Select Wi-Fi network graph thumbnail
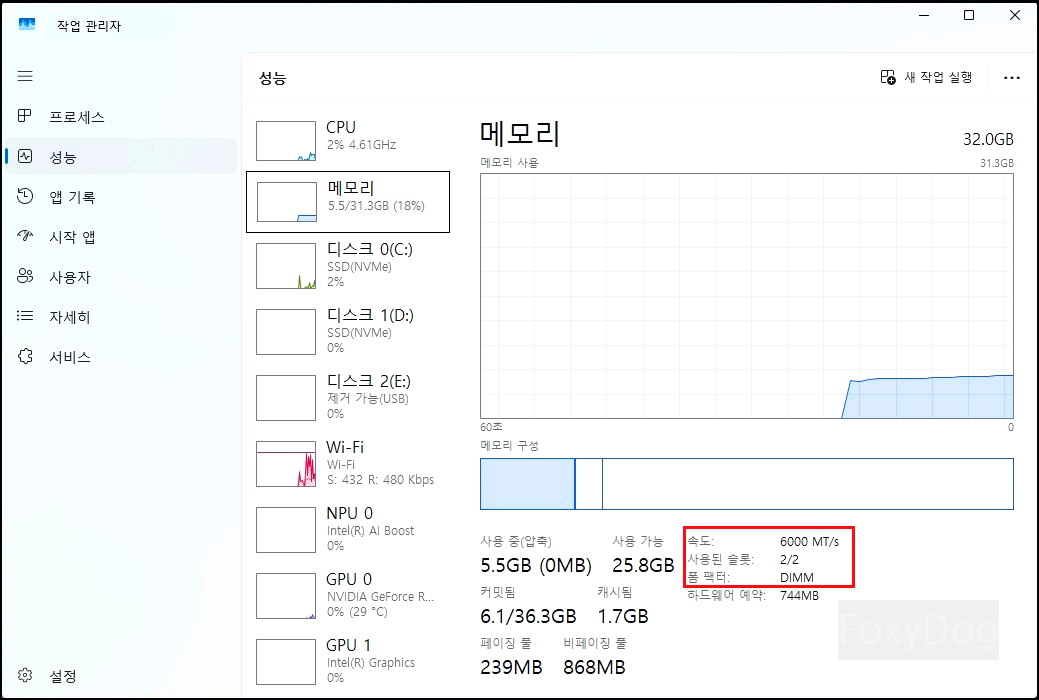 (x=286, y=464)
